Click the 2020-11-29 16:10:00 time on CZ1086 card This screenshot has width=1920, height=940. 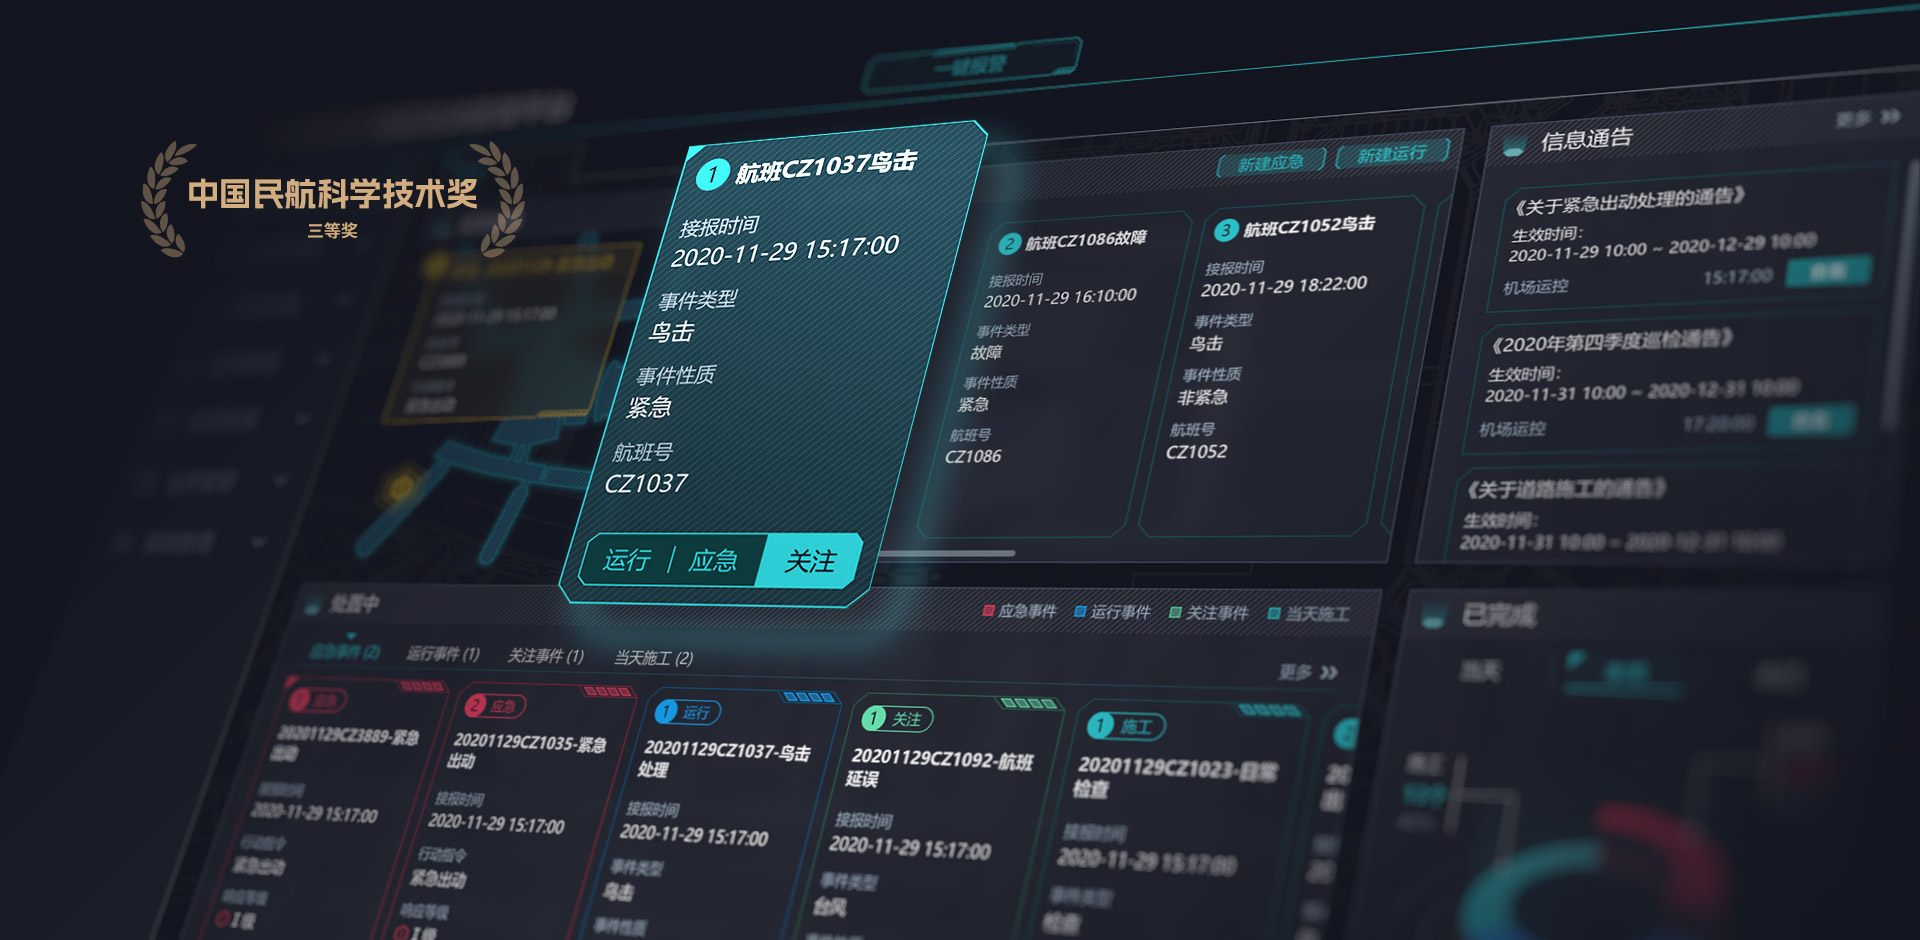[1060, 298]
